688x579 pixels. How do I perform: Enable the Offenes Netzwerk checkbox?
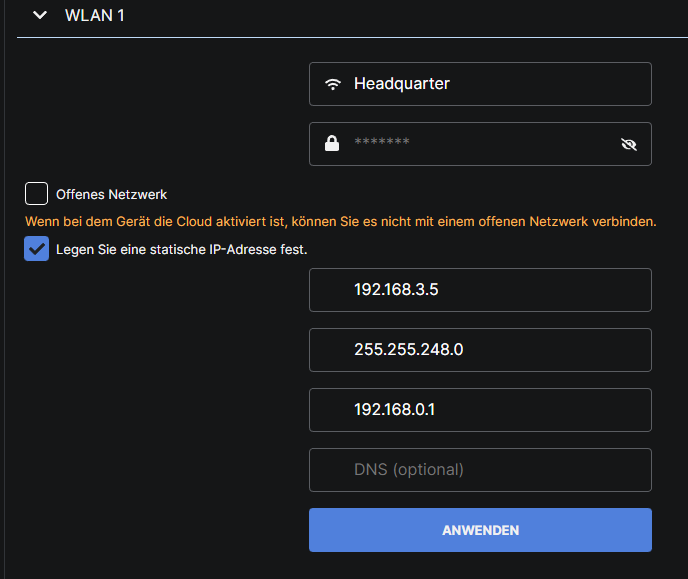pos(37,194)
